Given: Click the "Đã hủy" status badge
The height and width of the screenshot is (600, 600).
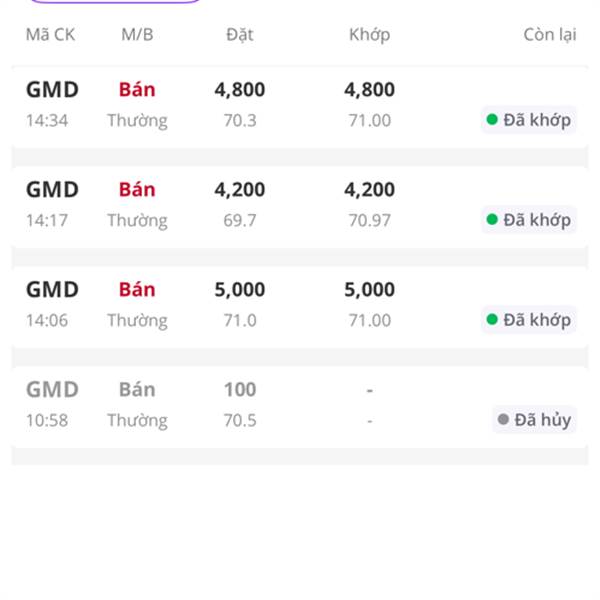Looking at the screenshot, I should click(x=534, y=420).
